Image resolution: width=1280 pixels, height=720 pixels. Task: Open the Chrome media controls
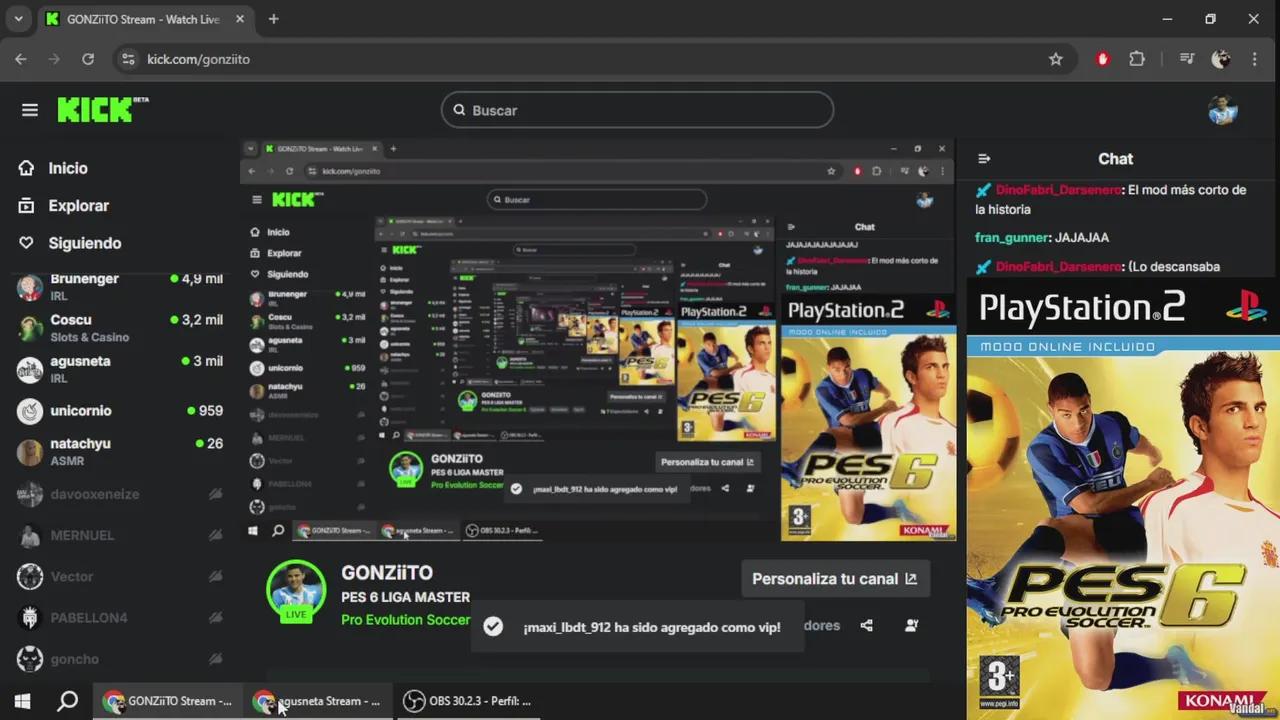pos(1187,59)
